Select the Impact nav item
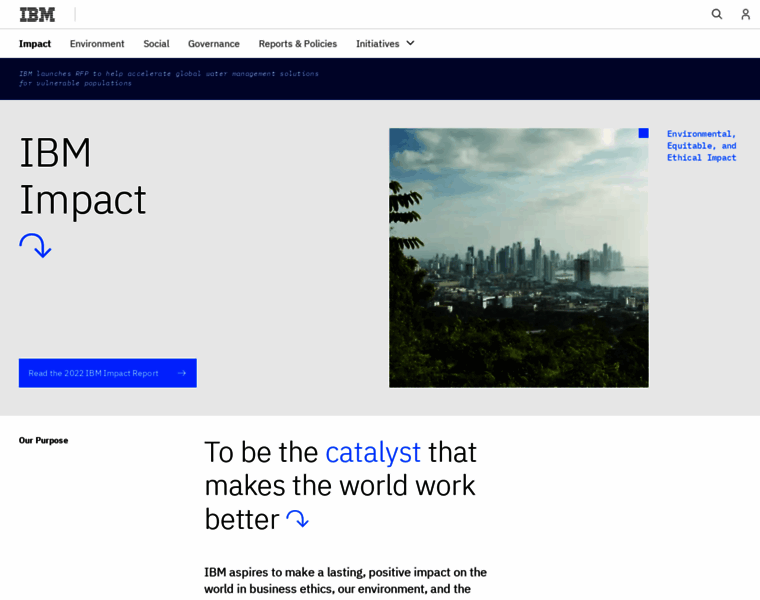This screenshot has width=760, height=600. (35, 44)
